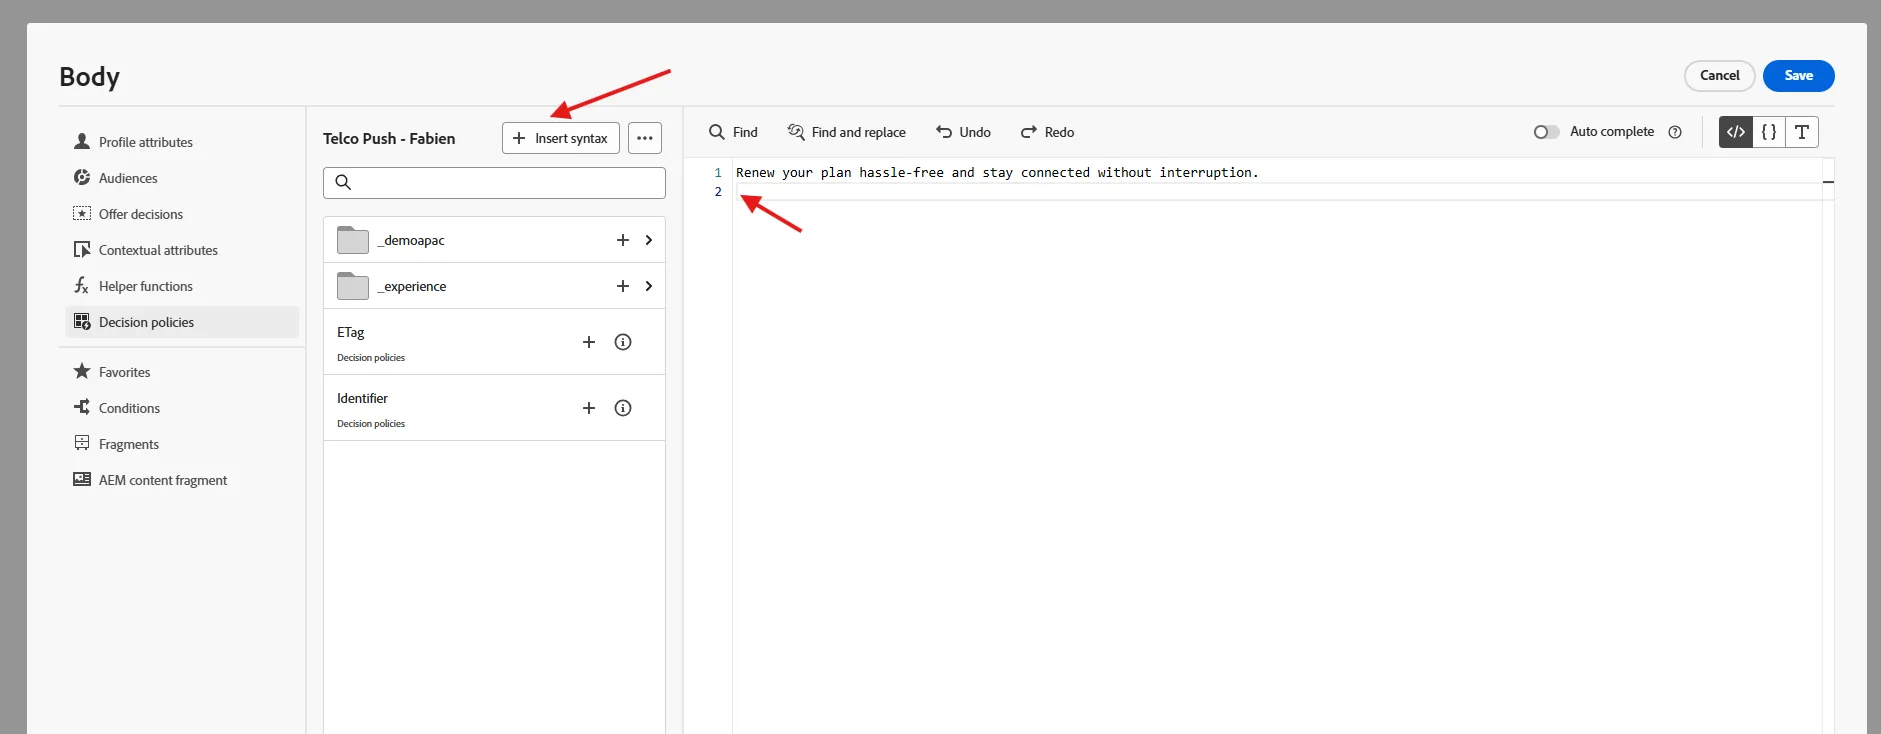
Task: Add the Identifier attribute with plus icon
Action: click(589, 408)
